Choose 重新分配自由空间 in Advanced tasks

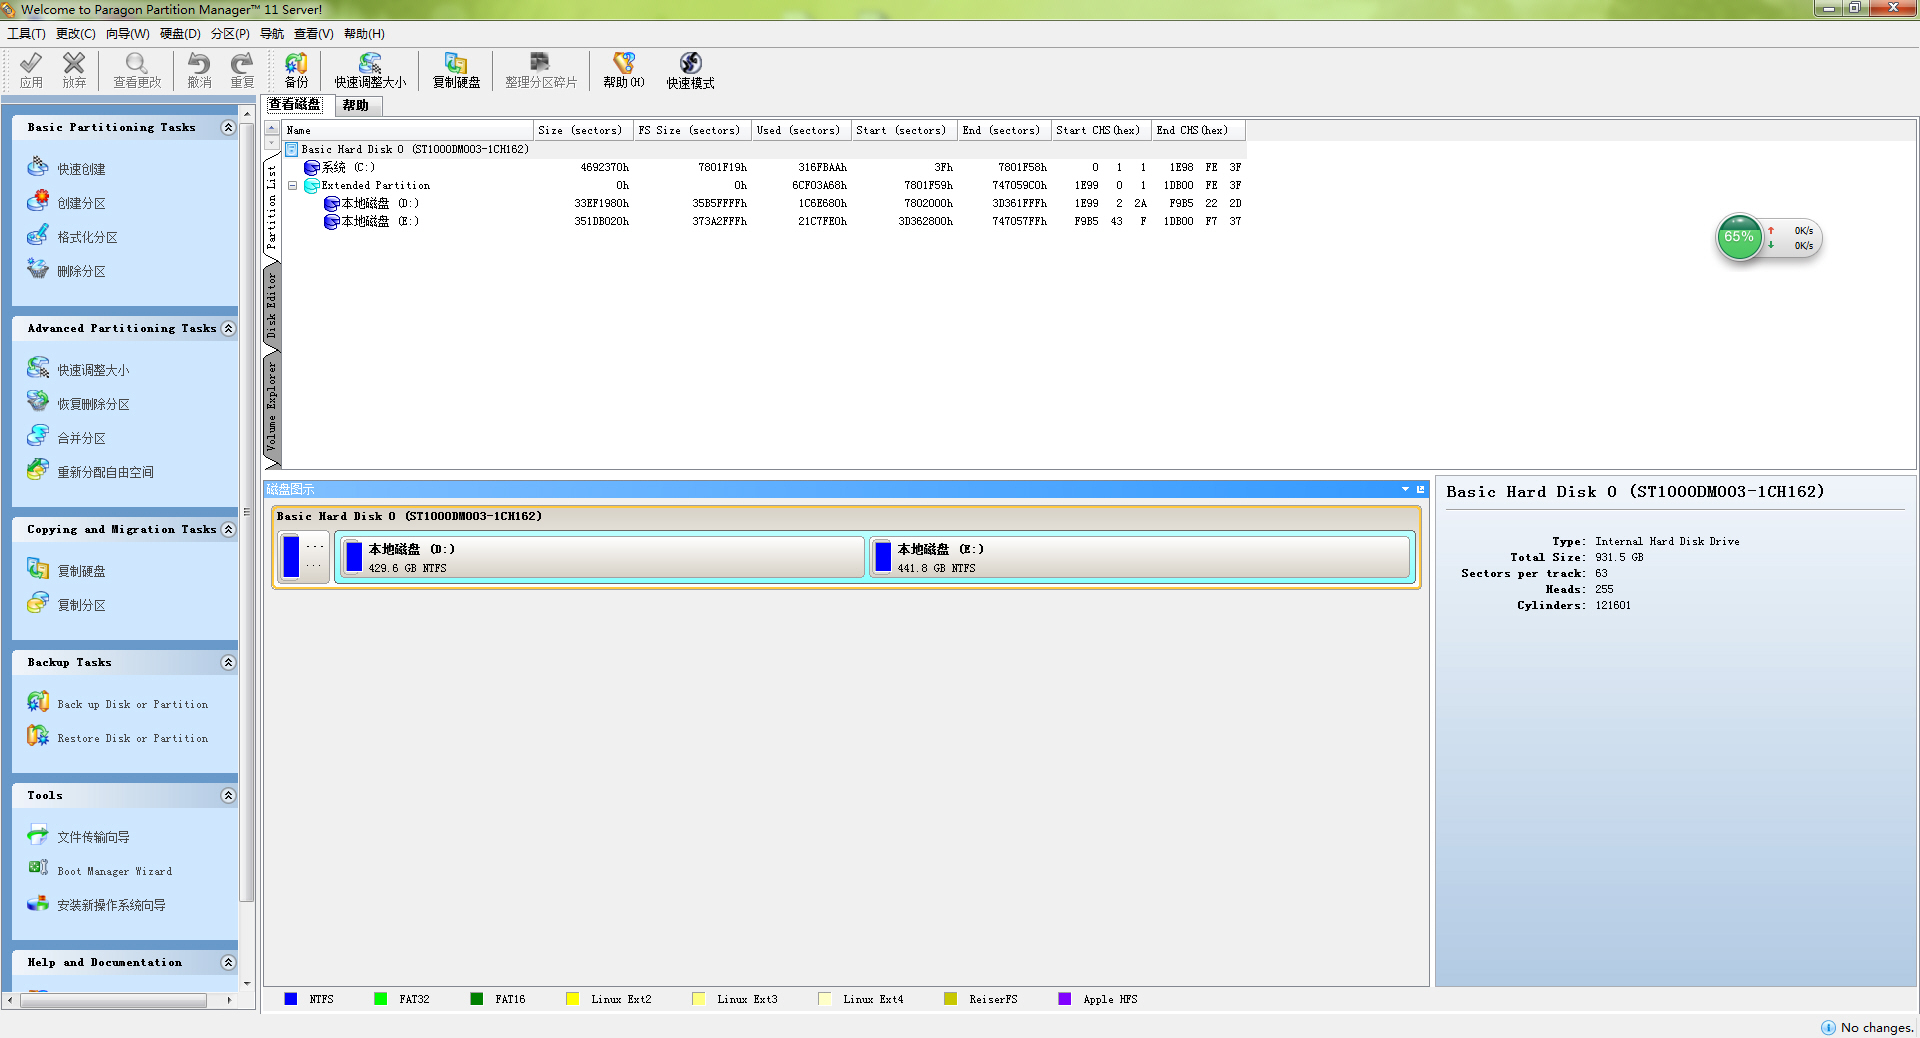[91, 471]
